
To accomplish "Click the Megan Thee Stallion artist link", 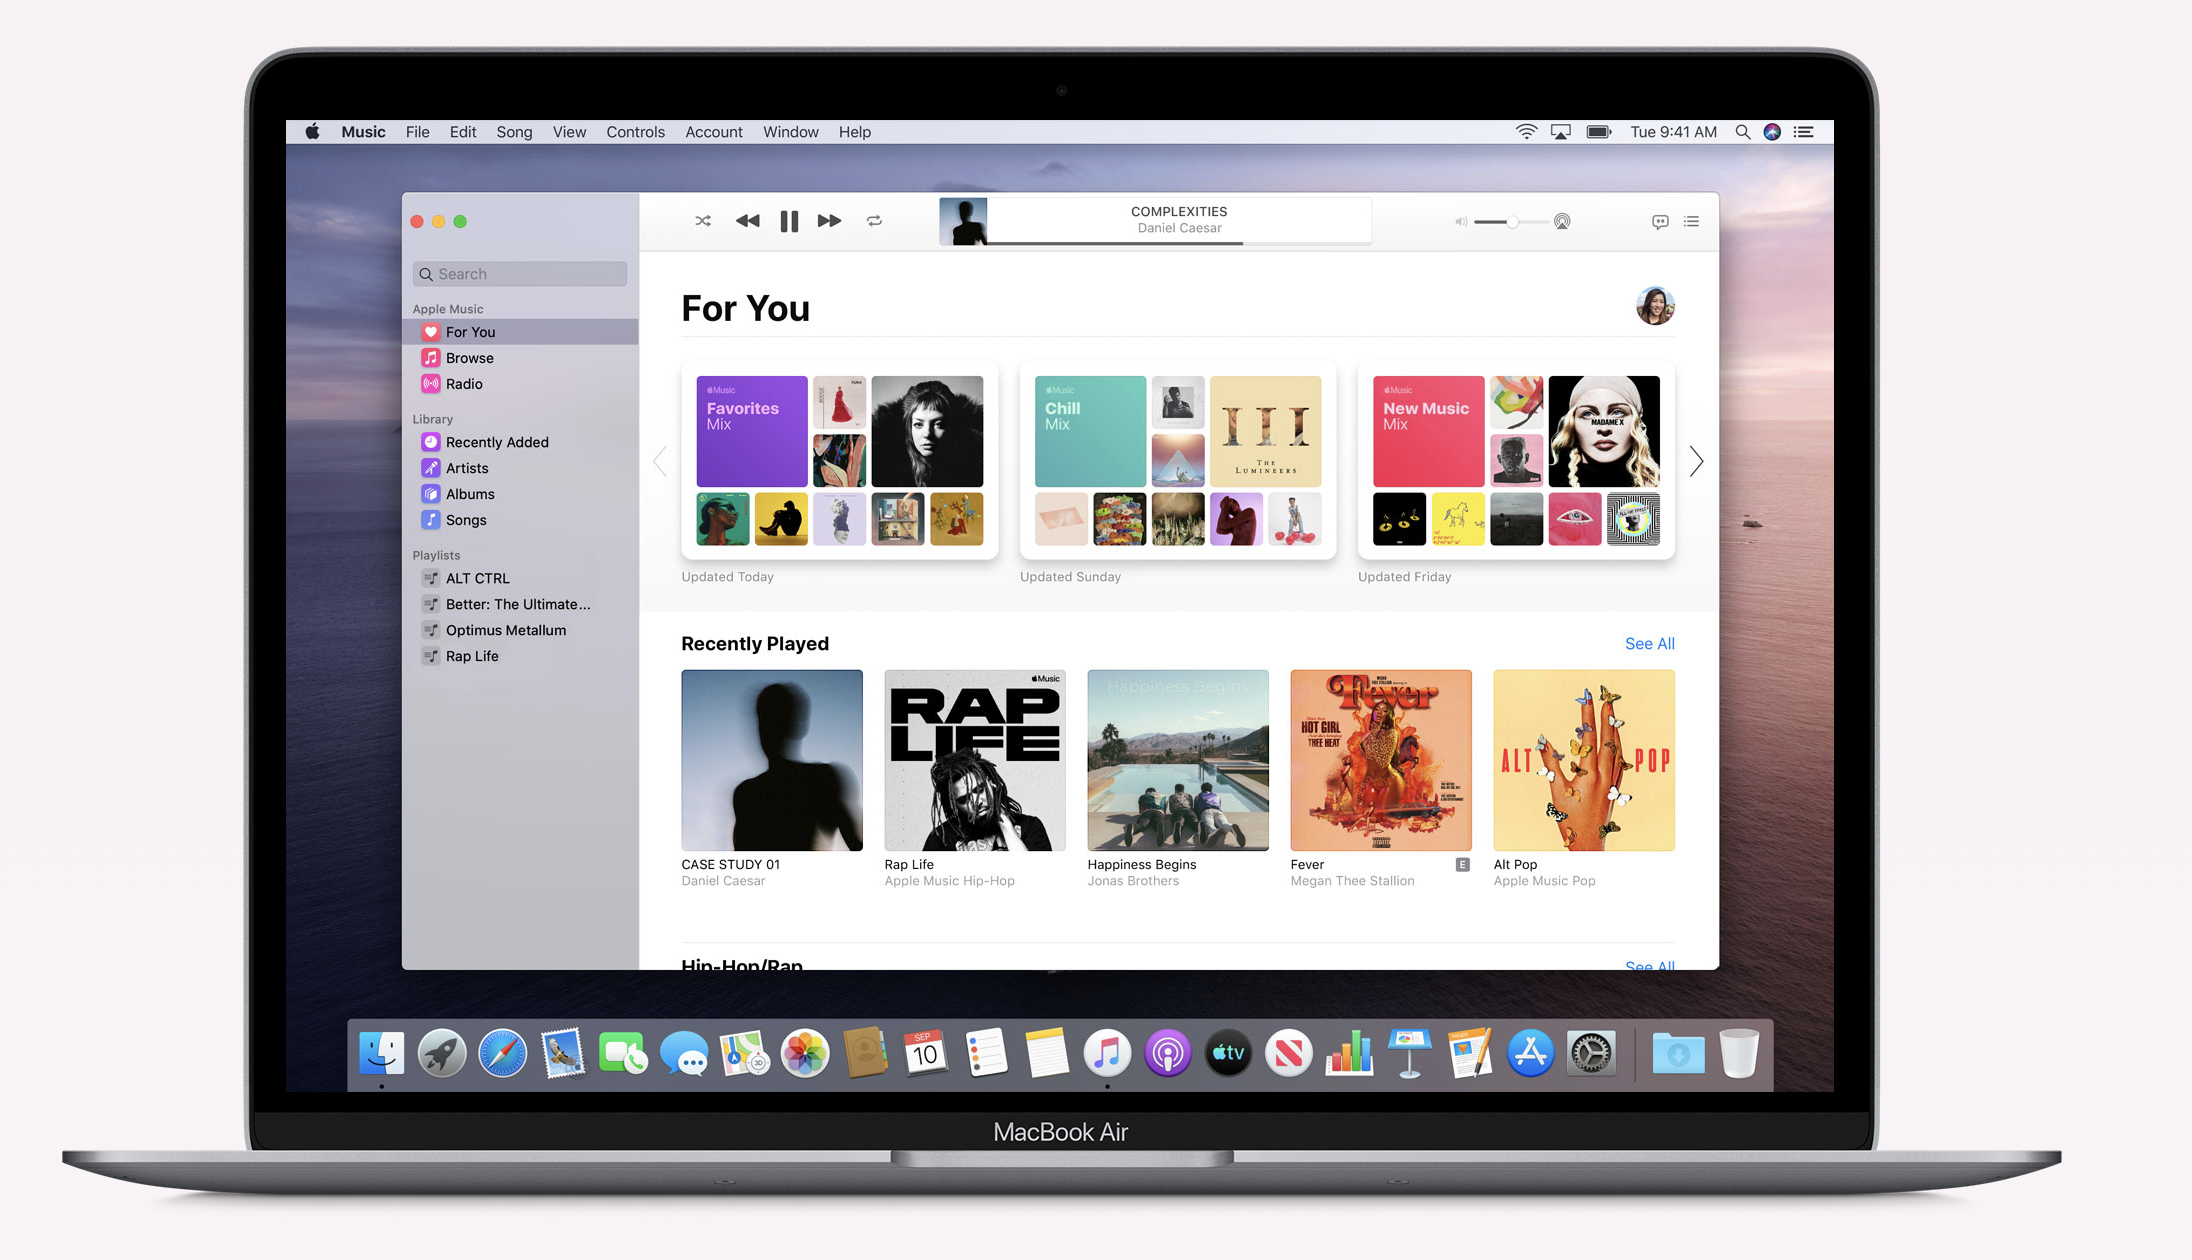I will [1352, 881].
